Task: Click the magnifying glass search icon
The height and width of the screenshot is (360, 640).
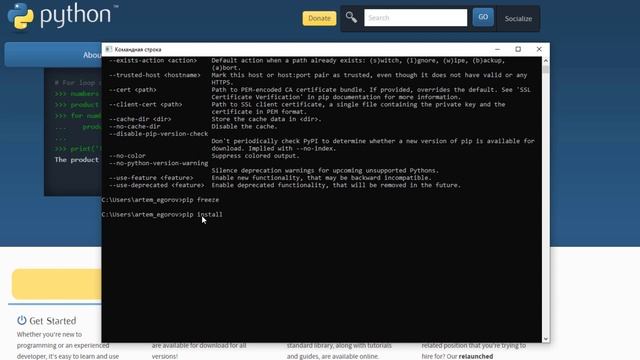Action: 351,18
